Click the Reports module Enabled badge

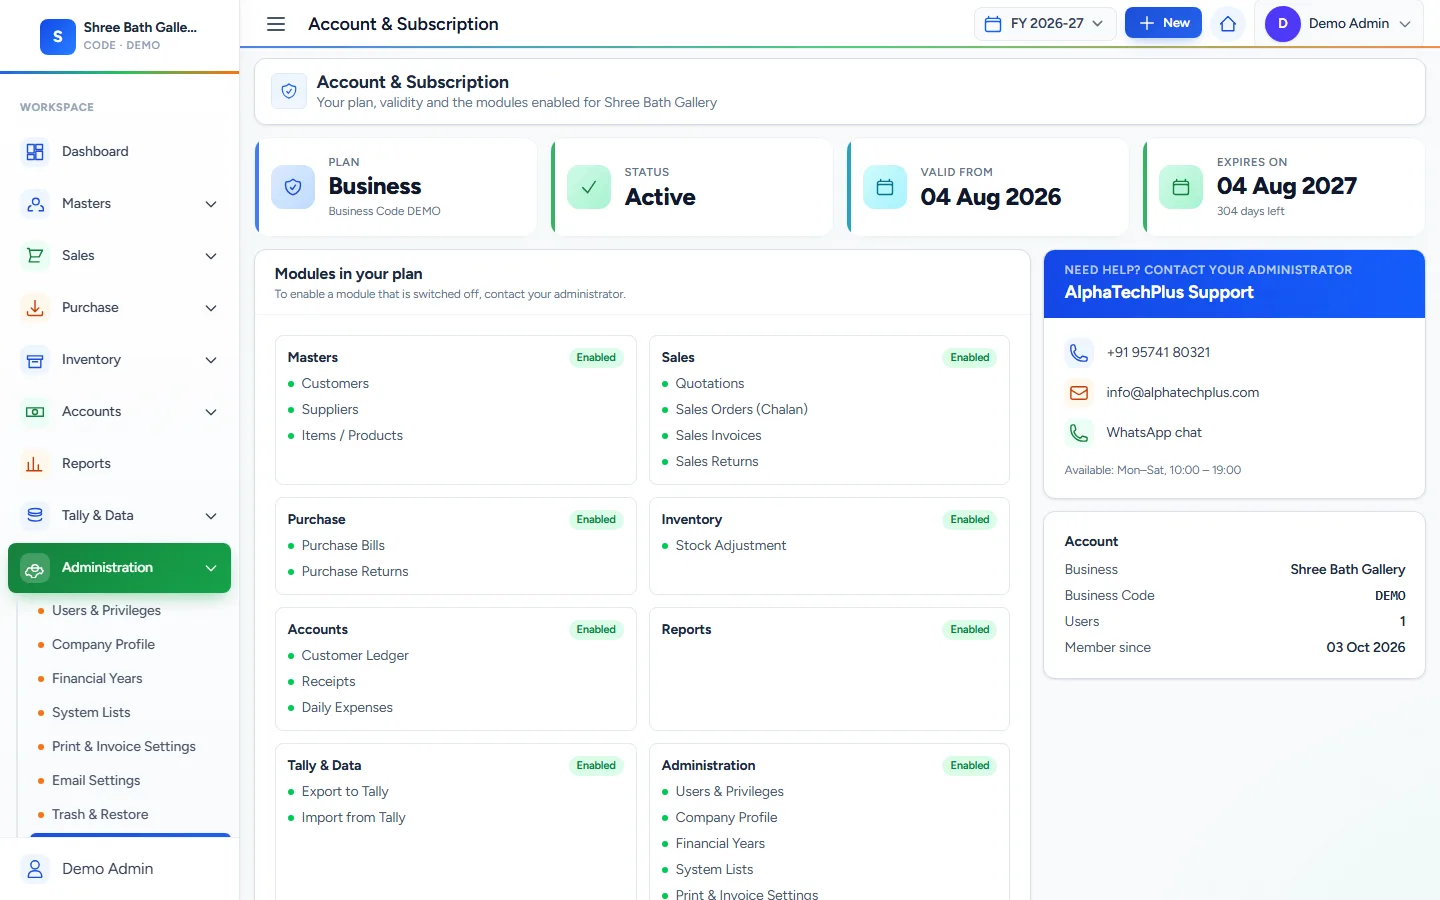[970, 630]
